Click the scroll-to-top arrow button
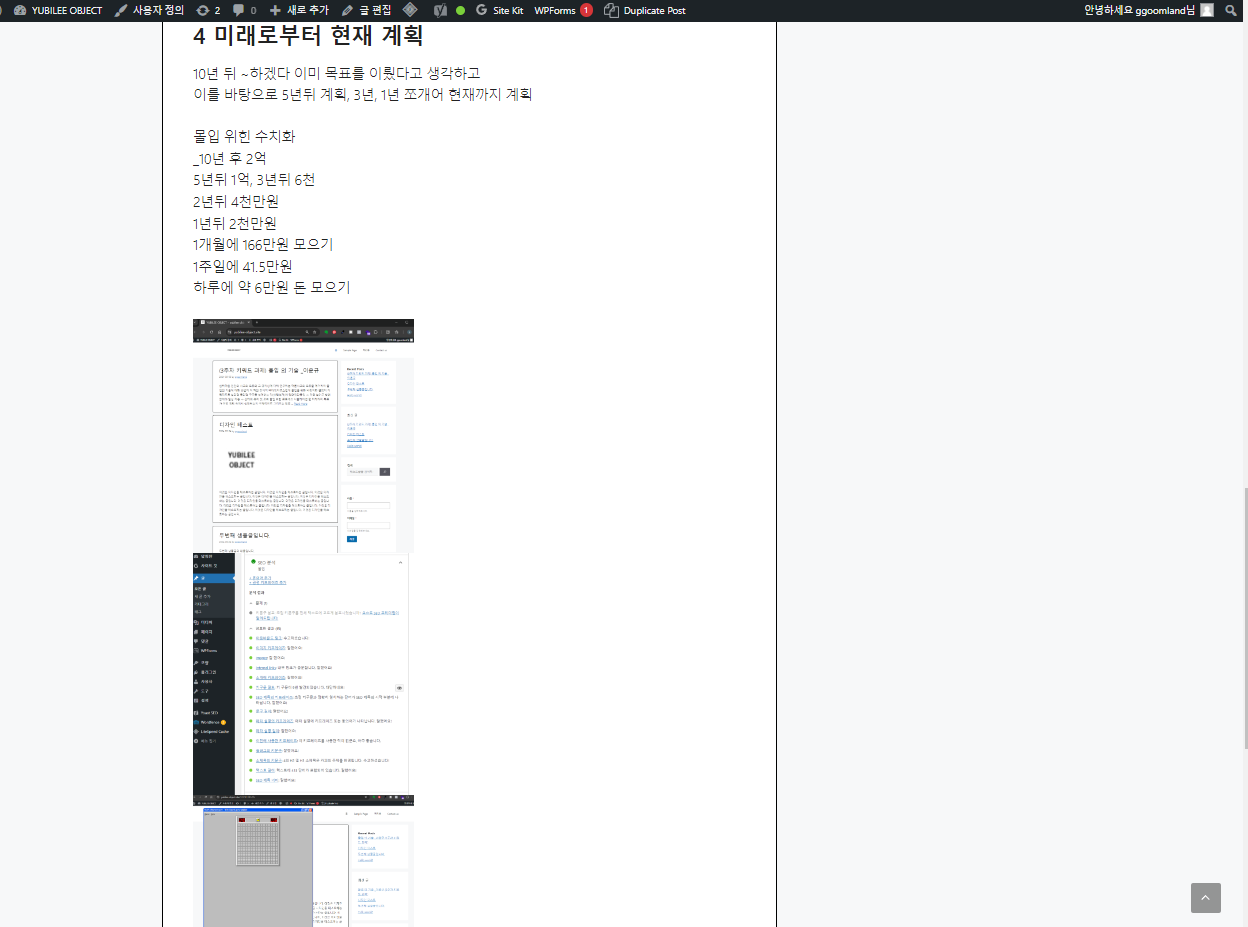 tap(1206, 898)
